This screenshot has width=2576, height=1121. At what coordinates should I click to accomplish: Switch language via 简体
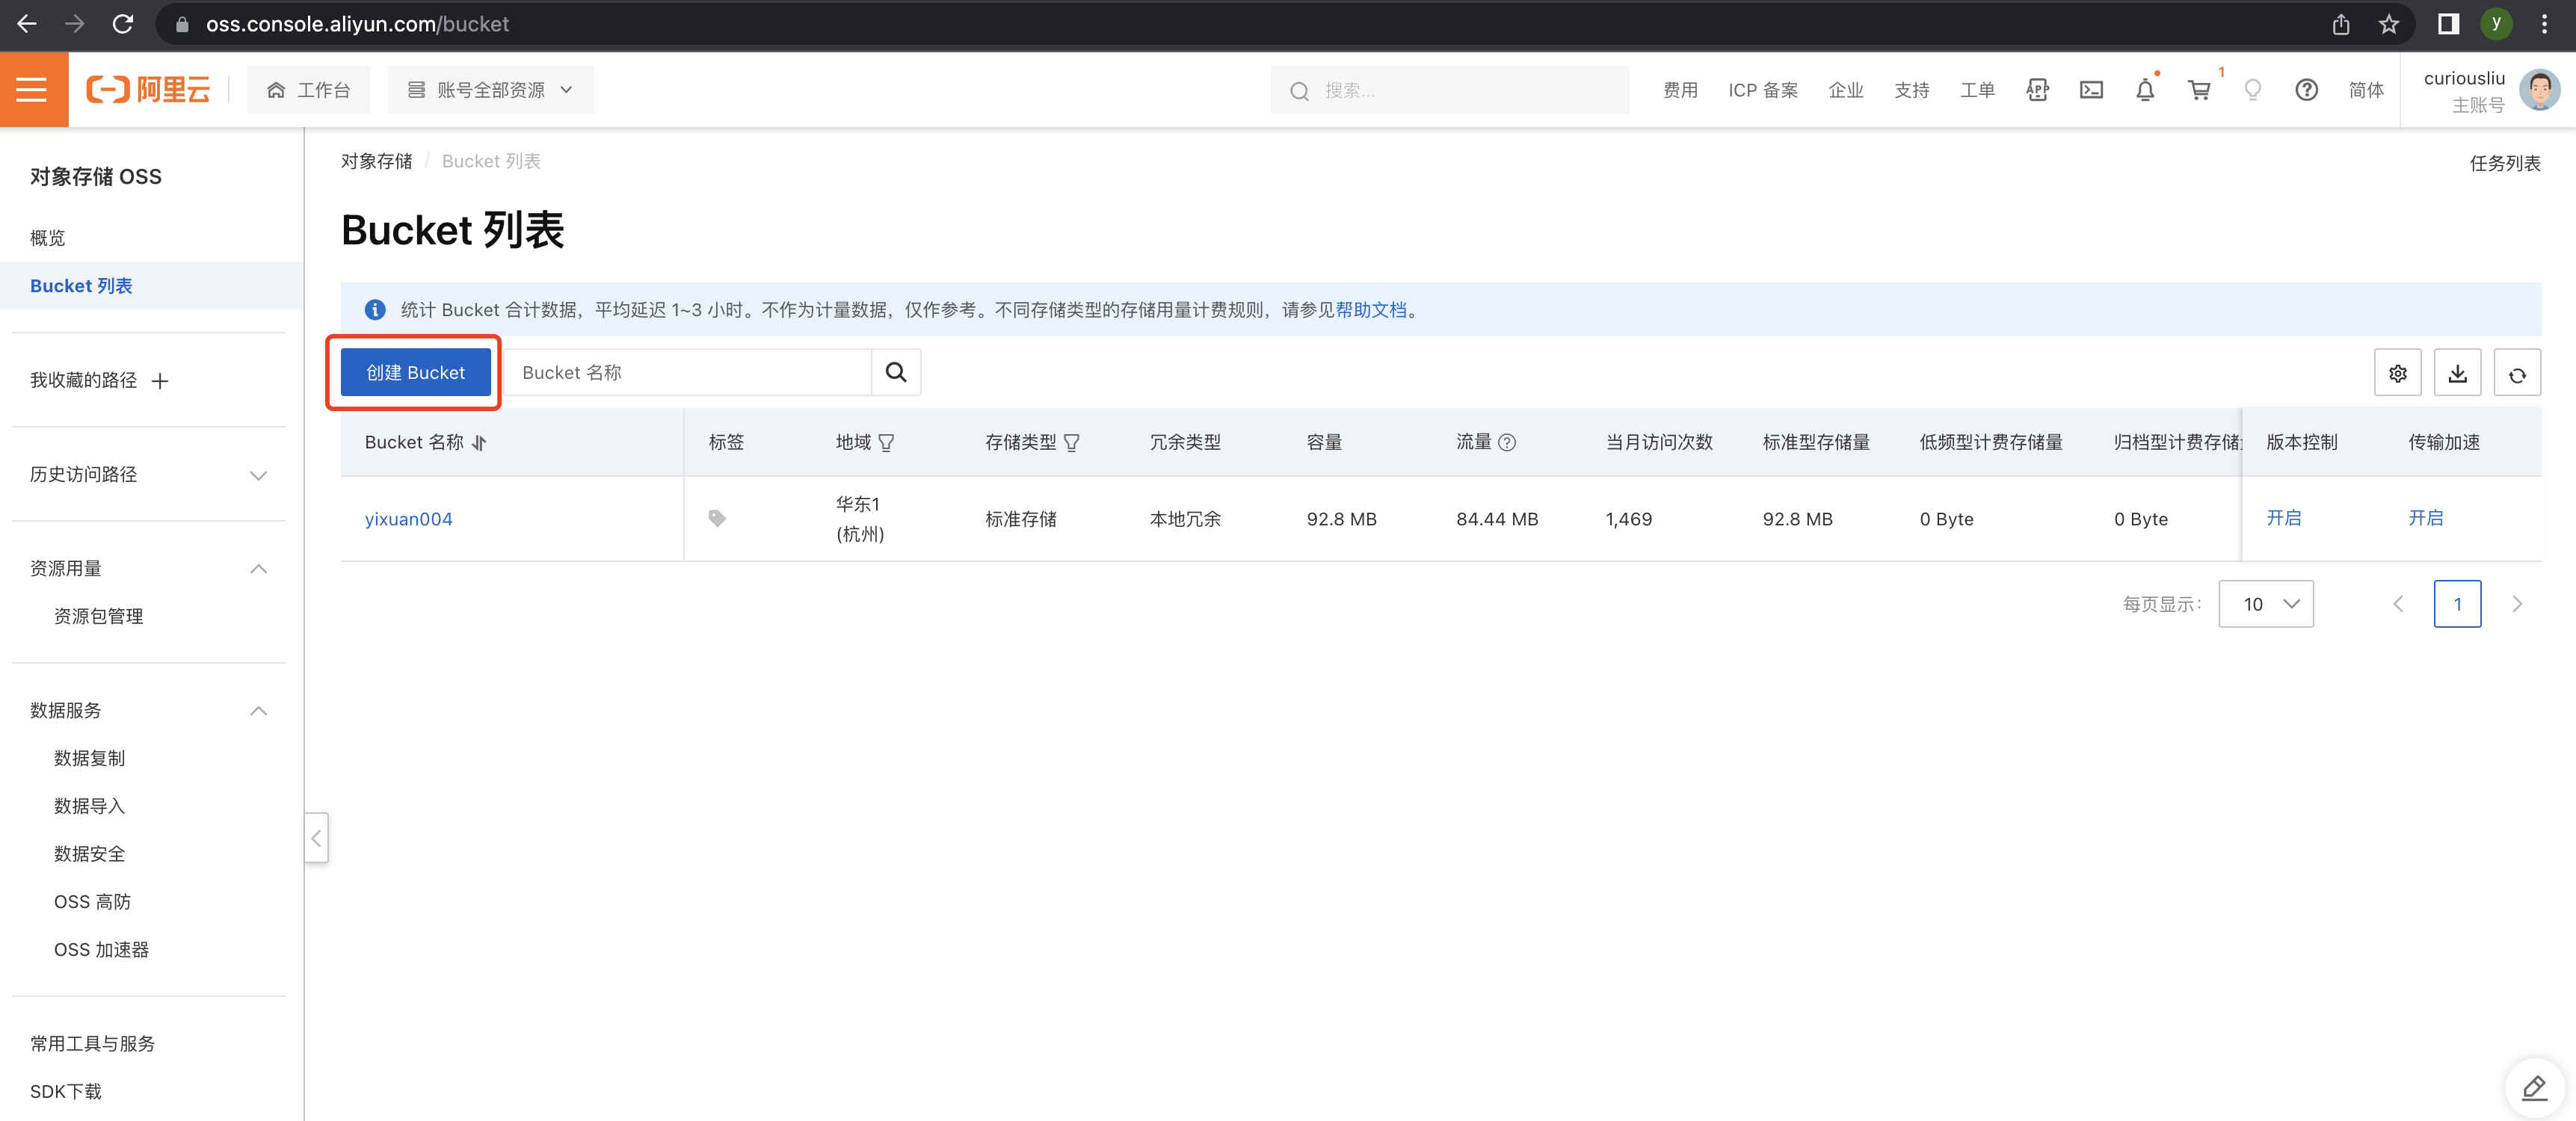2366,90
